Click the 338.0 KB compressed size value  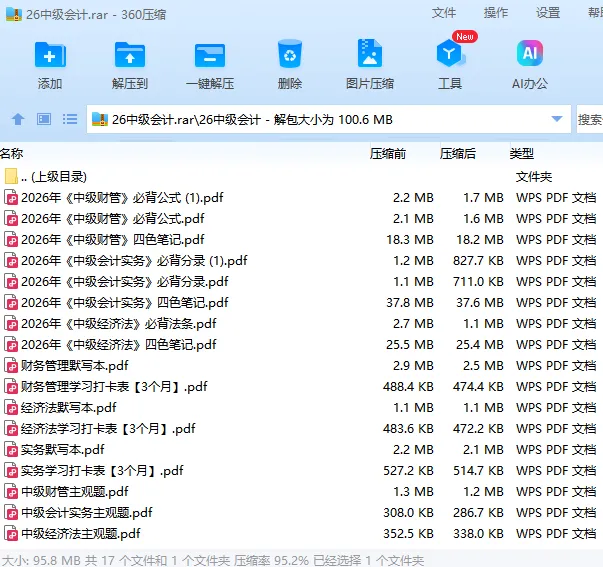click(x=478, y=534)
